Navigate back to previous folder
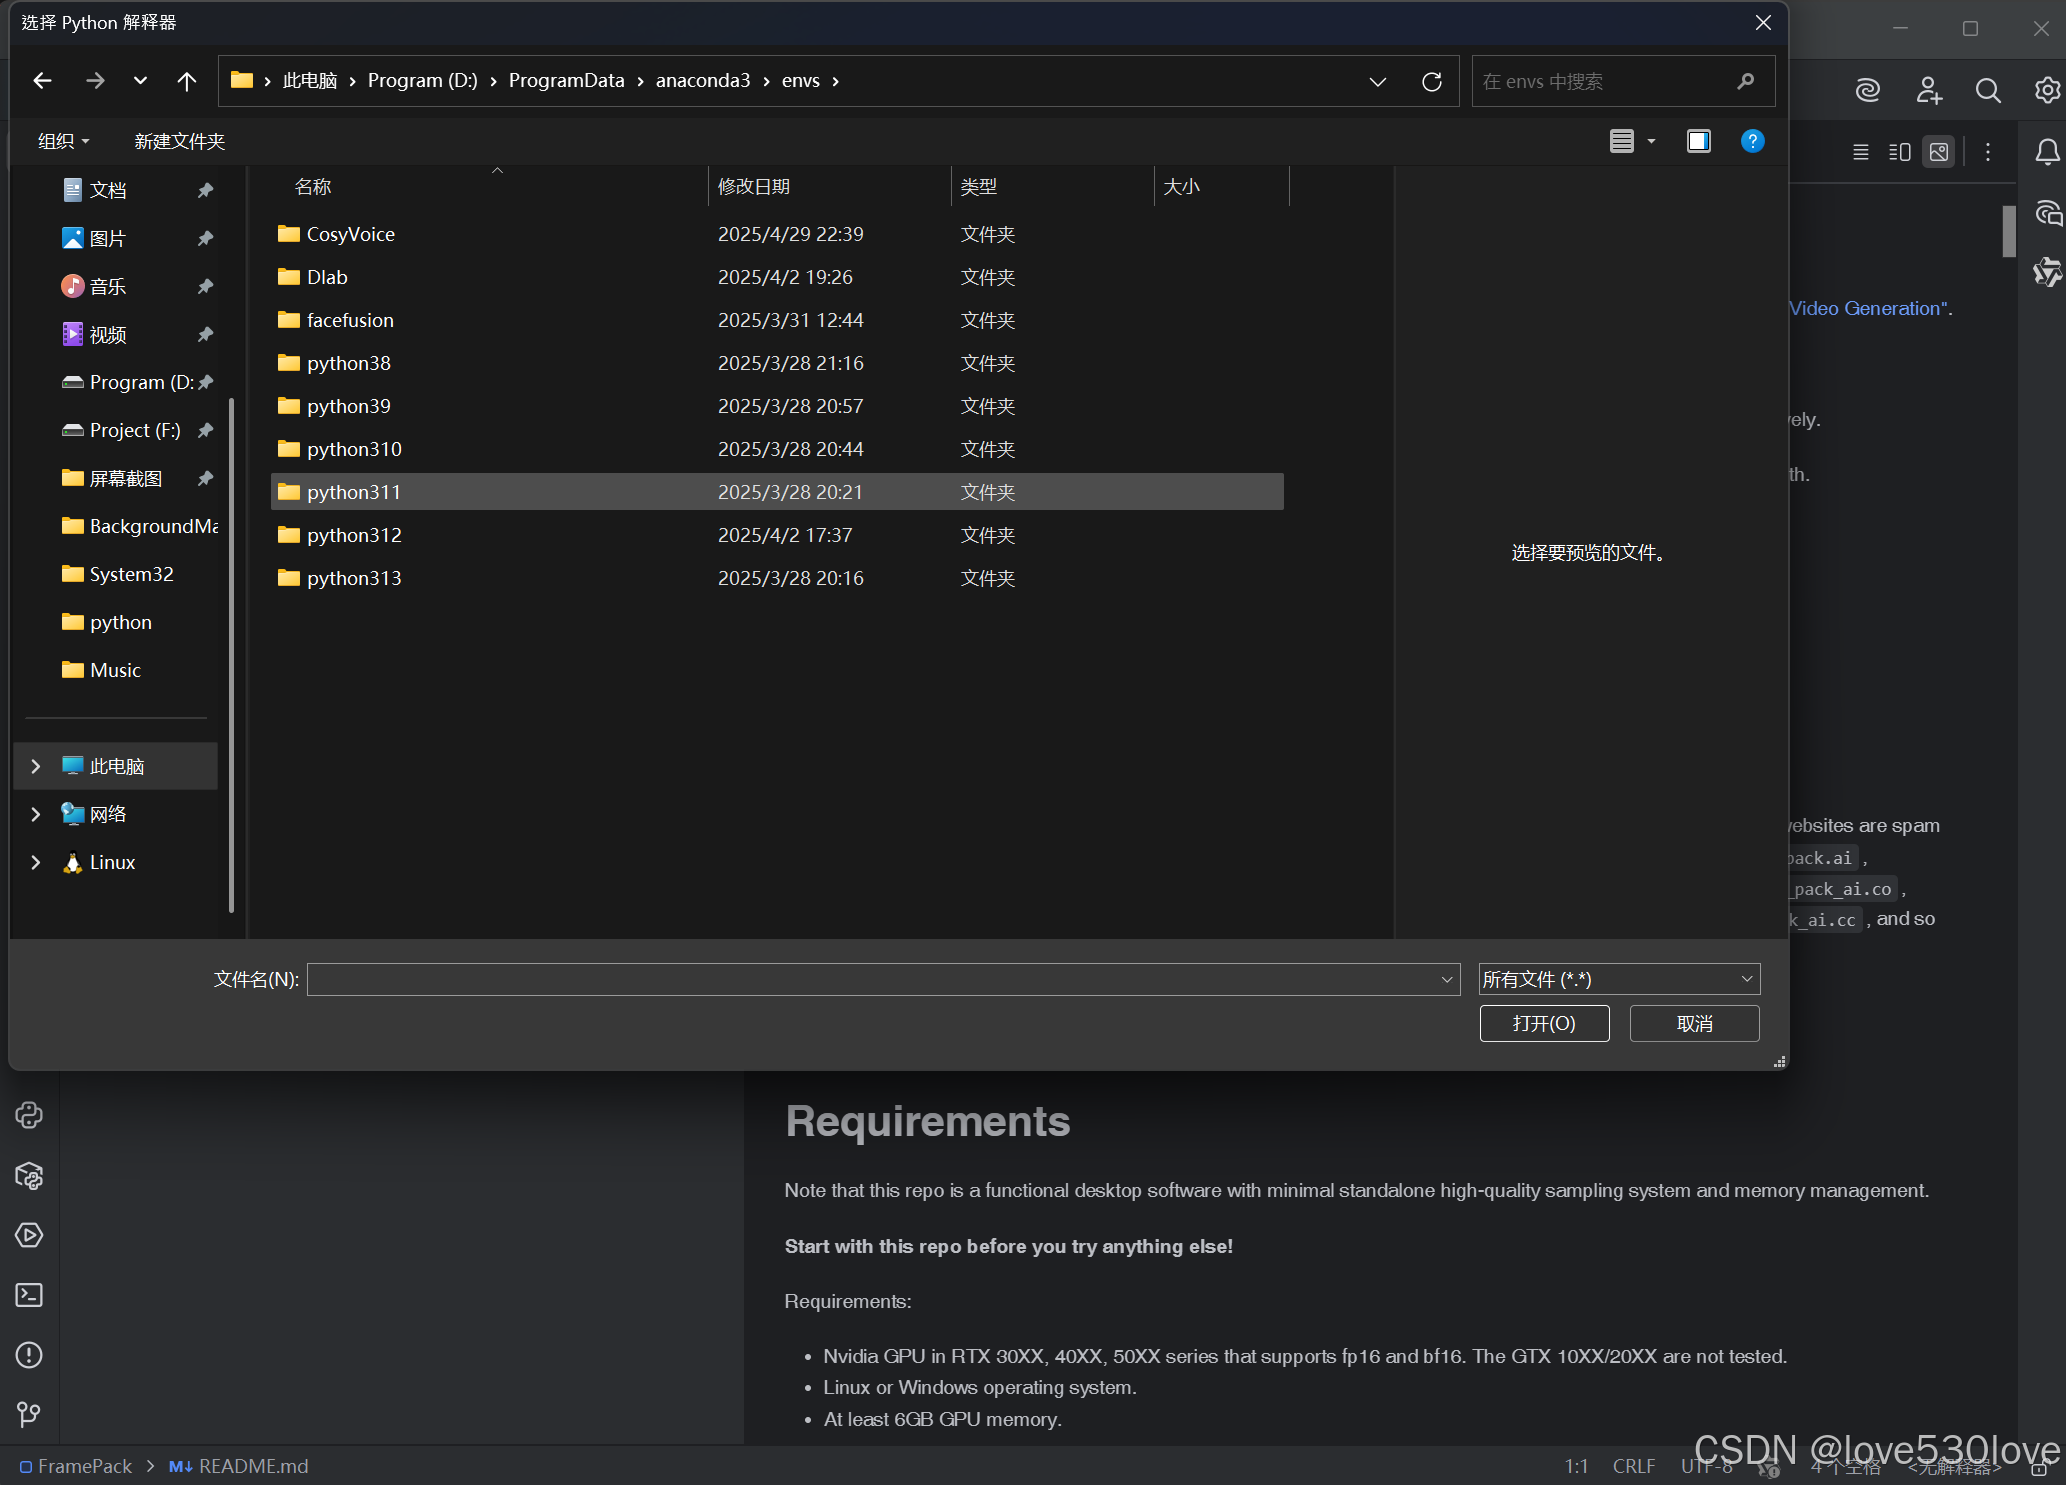 (42, 81)
